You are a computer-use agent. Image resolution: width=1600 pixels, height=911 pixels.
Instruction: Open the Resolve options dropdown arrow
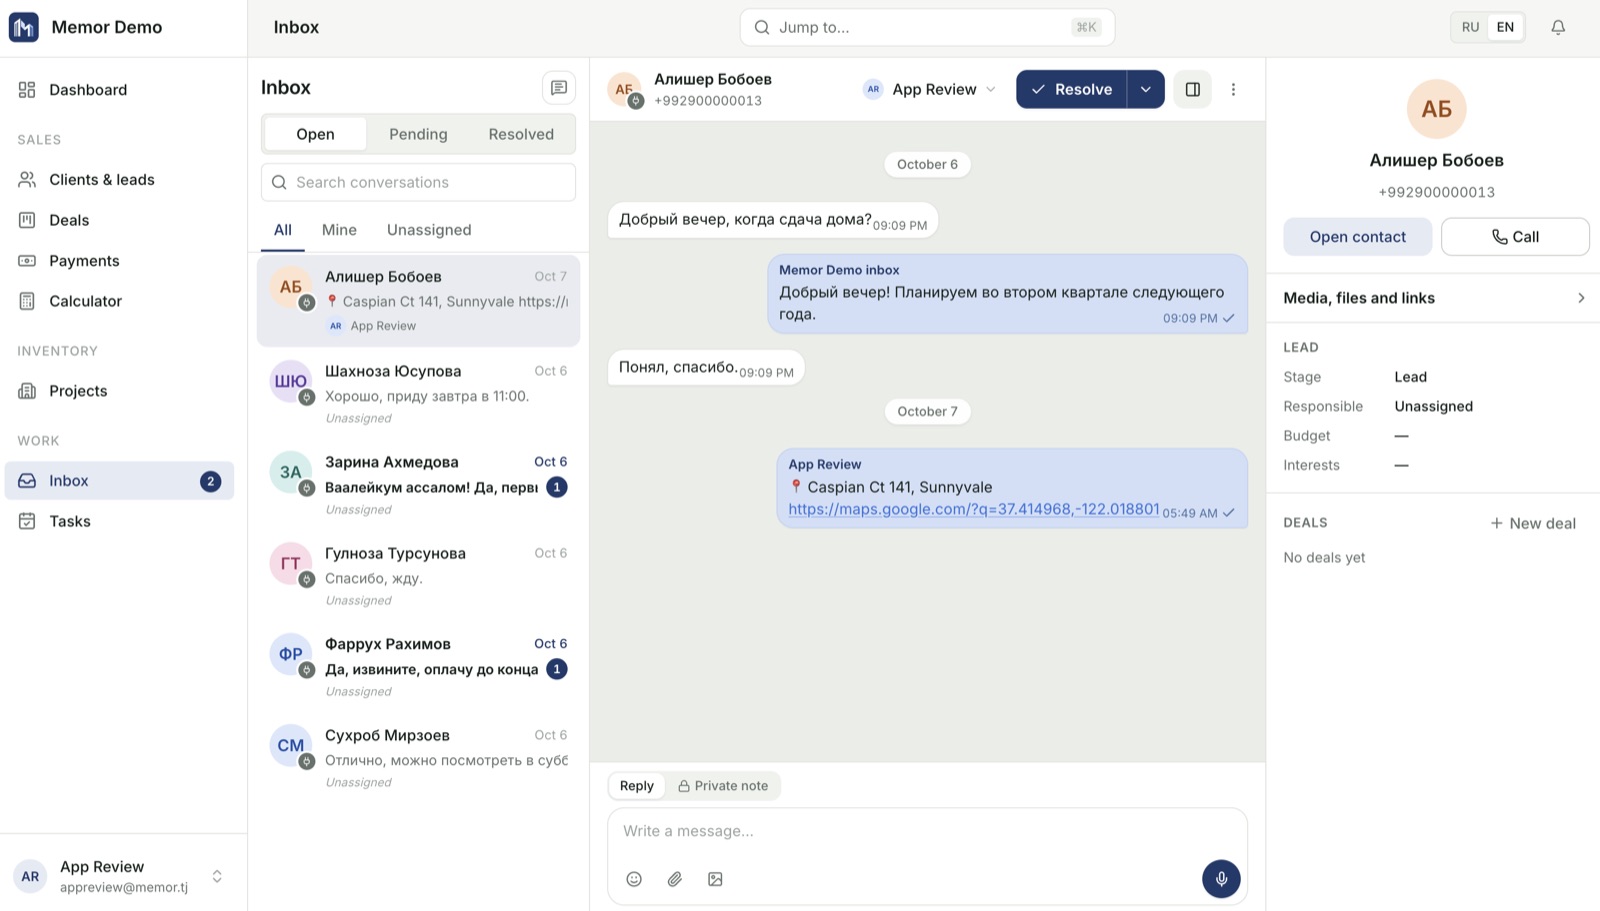pyautogui.click(x=1146, y=89)
